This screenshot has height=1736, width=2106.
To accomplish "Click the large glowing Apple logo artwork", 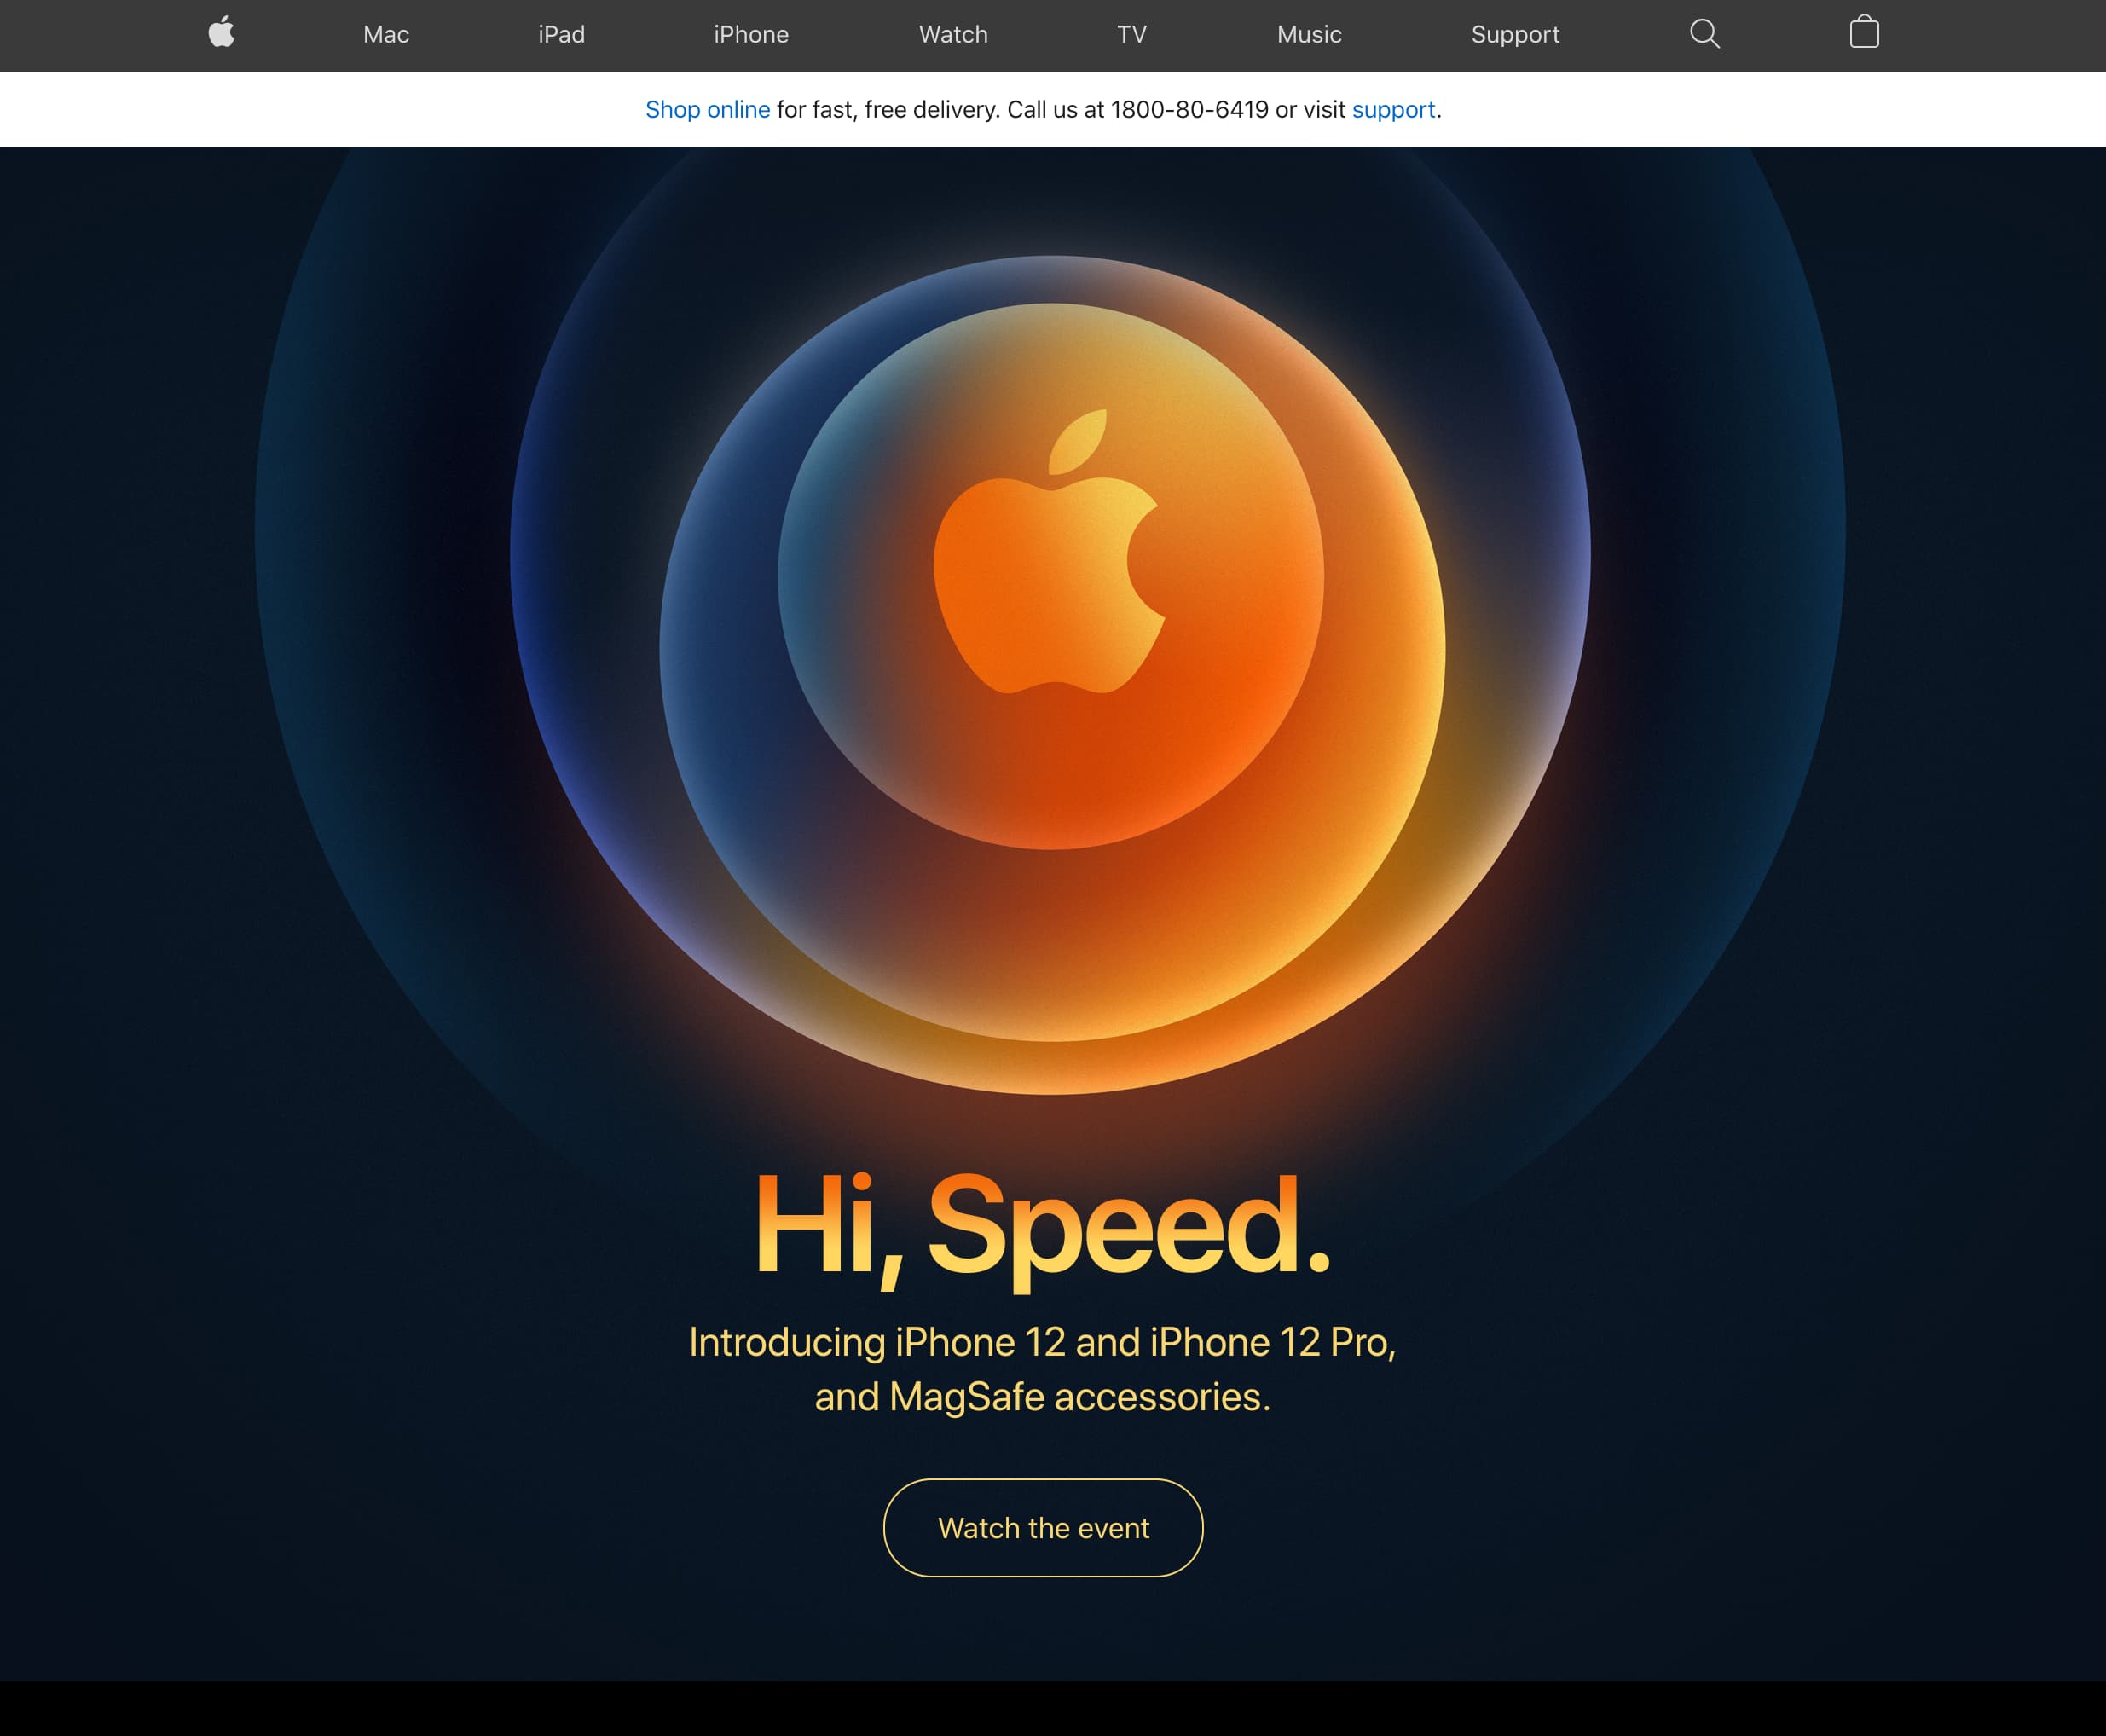I will (x=1050, y=551).
